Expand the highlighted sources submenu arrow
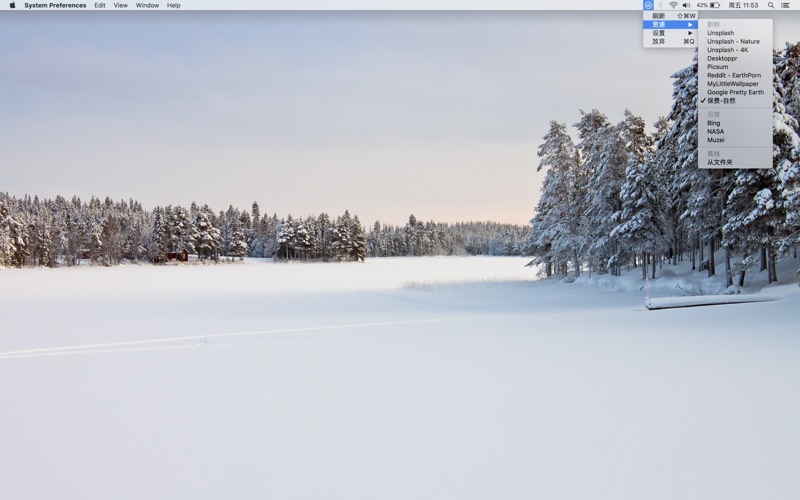800x500 pixels. point(690,24)
